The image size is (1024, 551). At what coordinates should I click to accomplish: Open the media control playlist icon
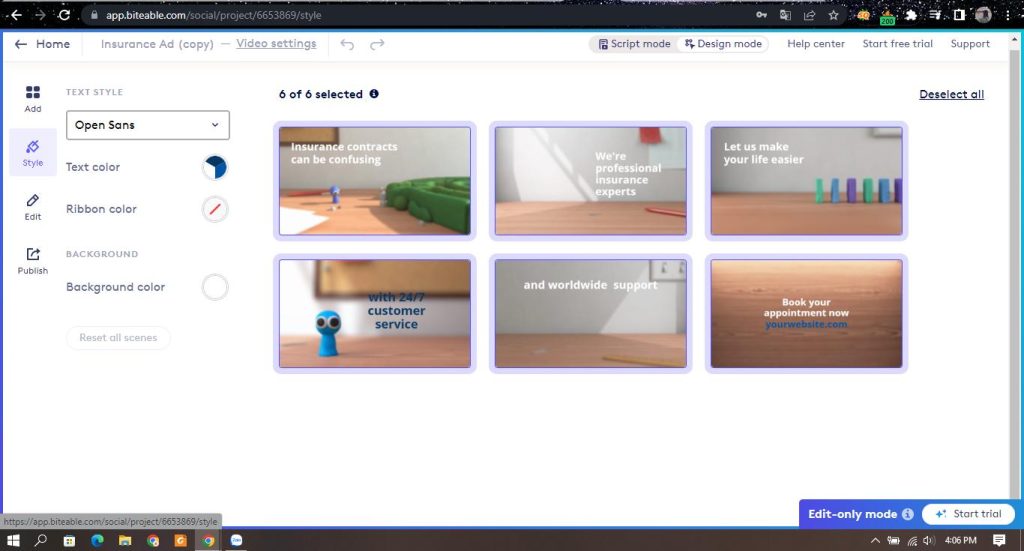[x=935, y=14]
